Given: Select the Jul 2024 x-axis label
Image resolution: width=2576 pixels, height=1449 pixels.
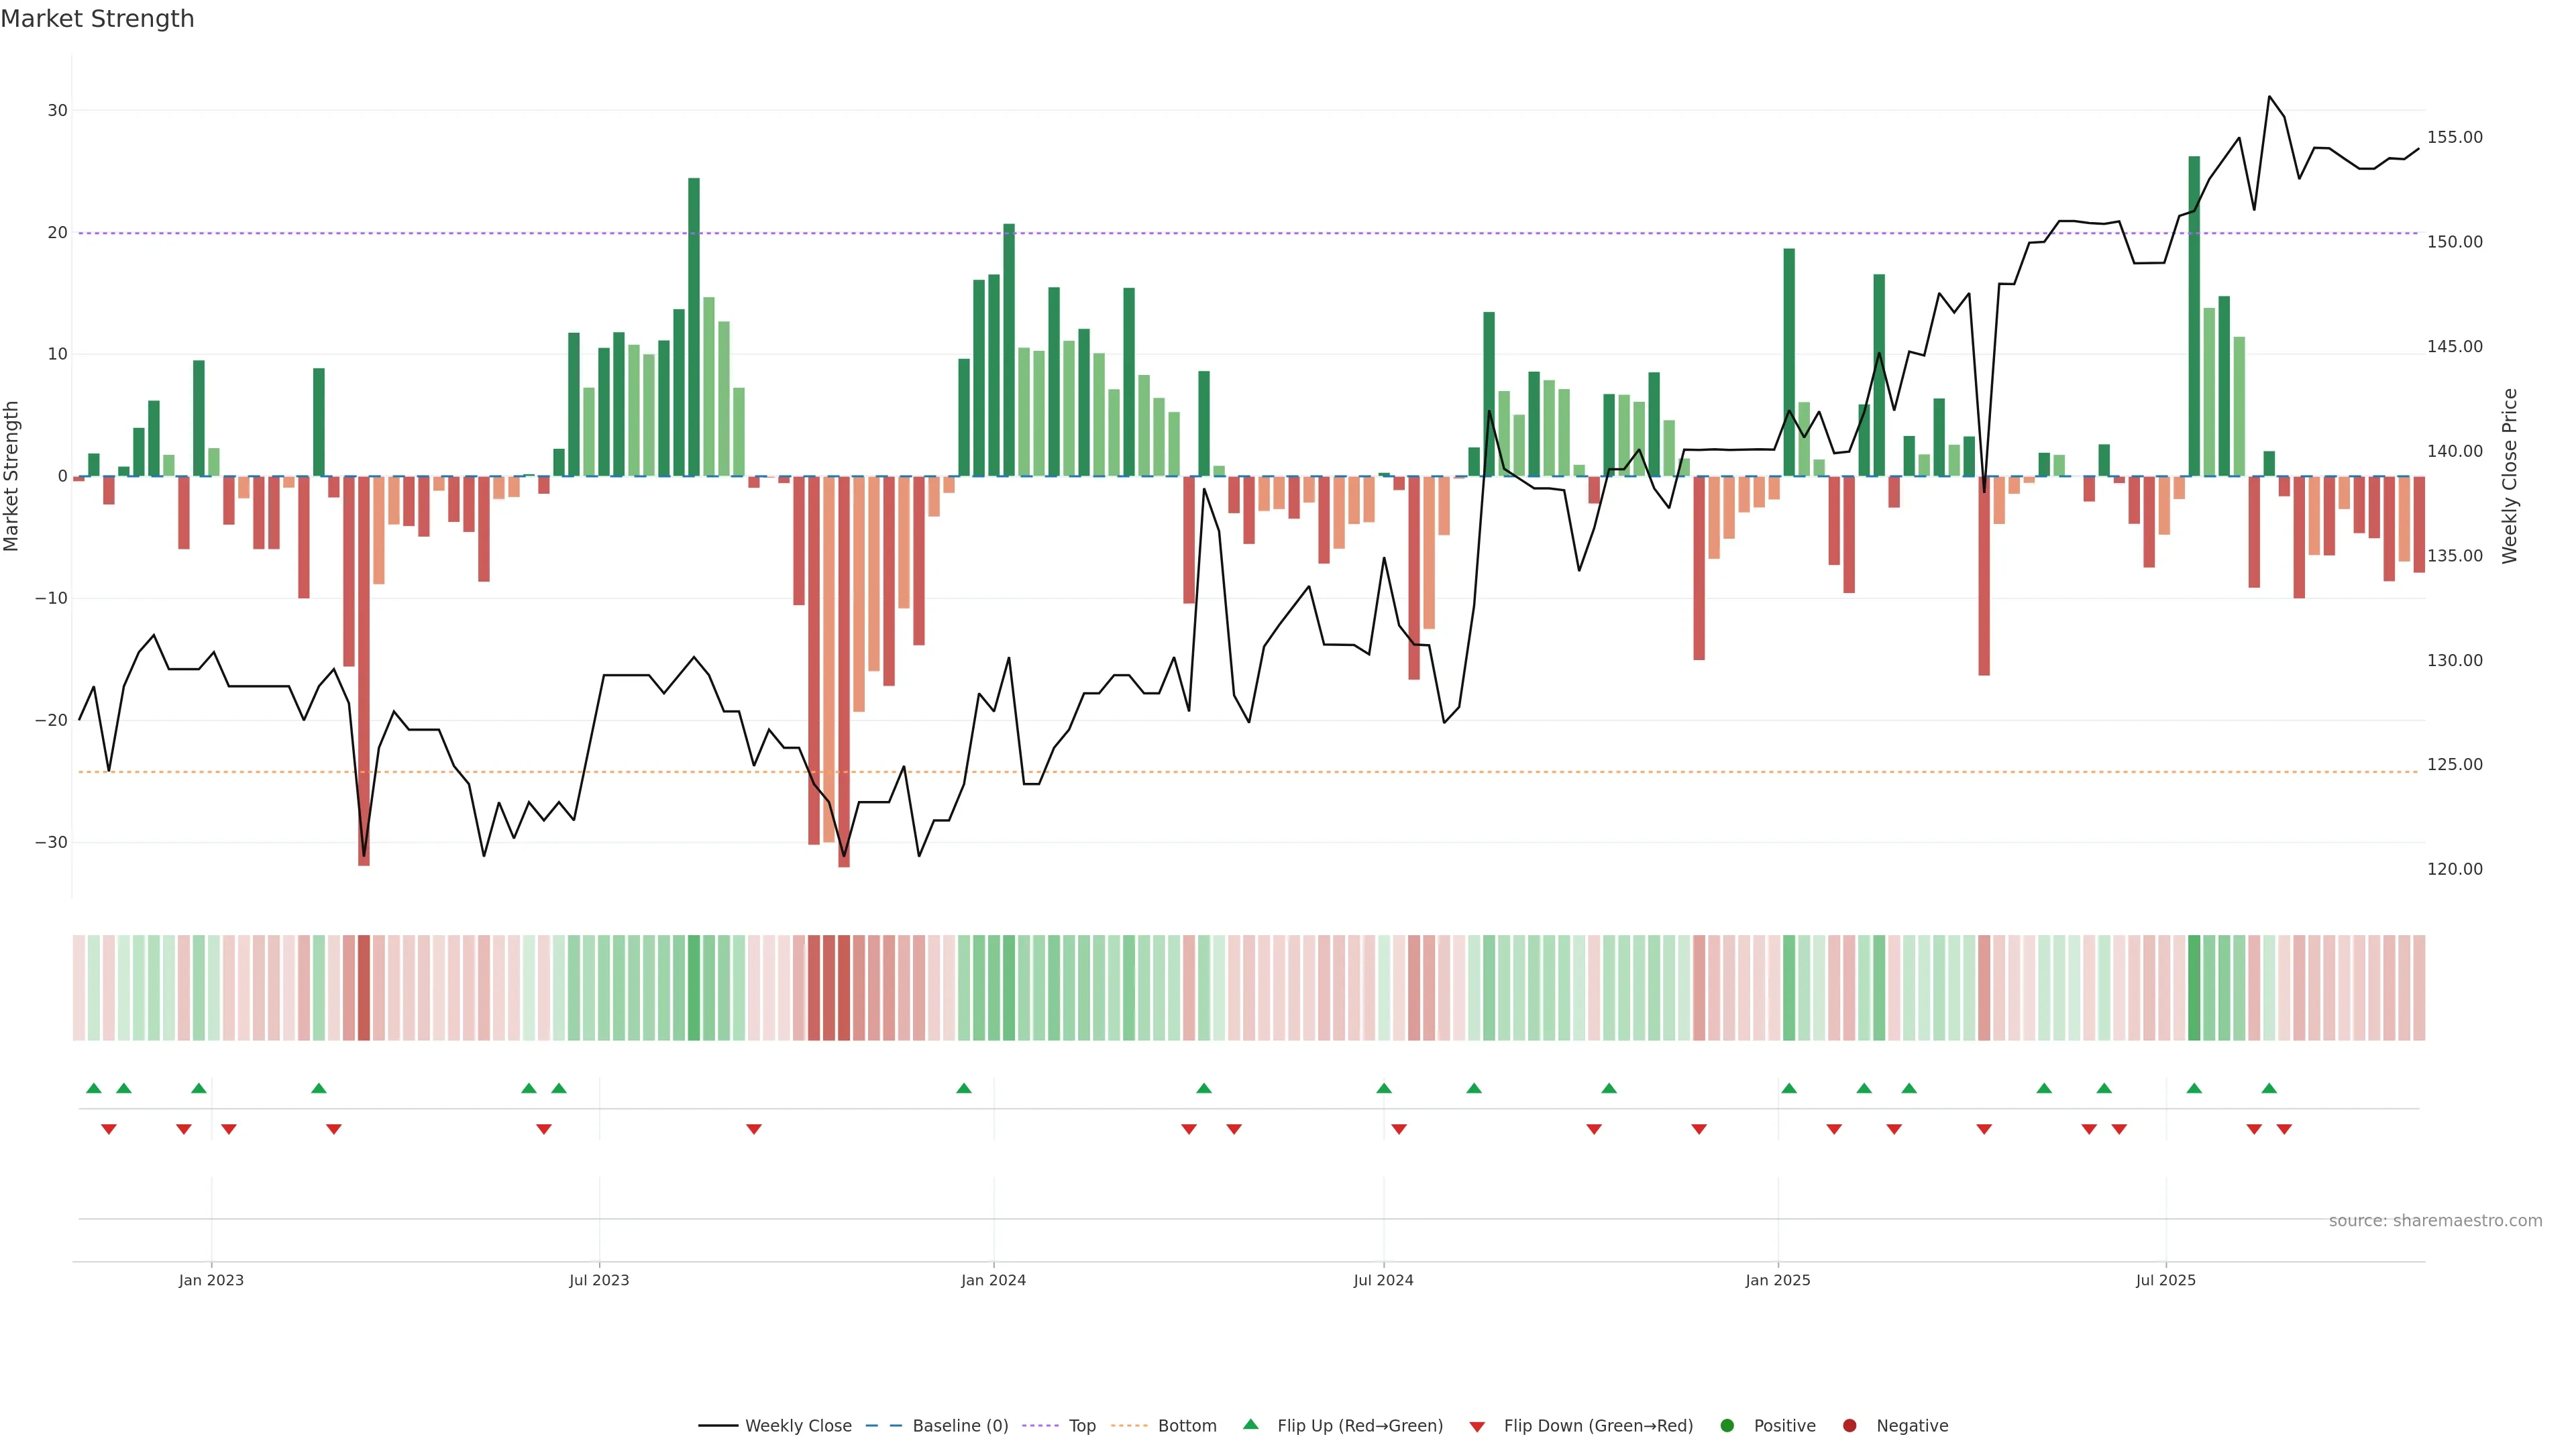Looking at the screenshot, I should [x=1383, y=1280].
